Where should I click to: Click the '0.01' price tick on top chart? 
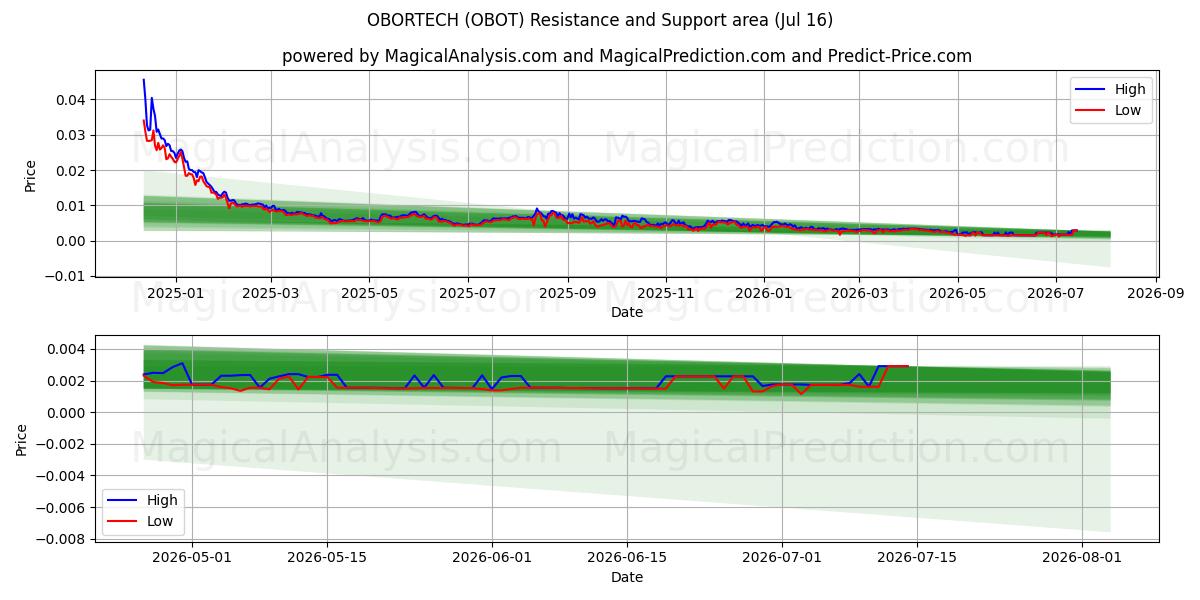click(x=72, y=206)
